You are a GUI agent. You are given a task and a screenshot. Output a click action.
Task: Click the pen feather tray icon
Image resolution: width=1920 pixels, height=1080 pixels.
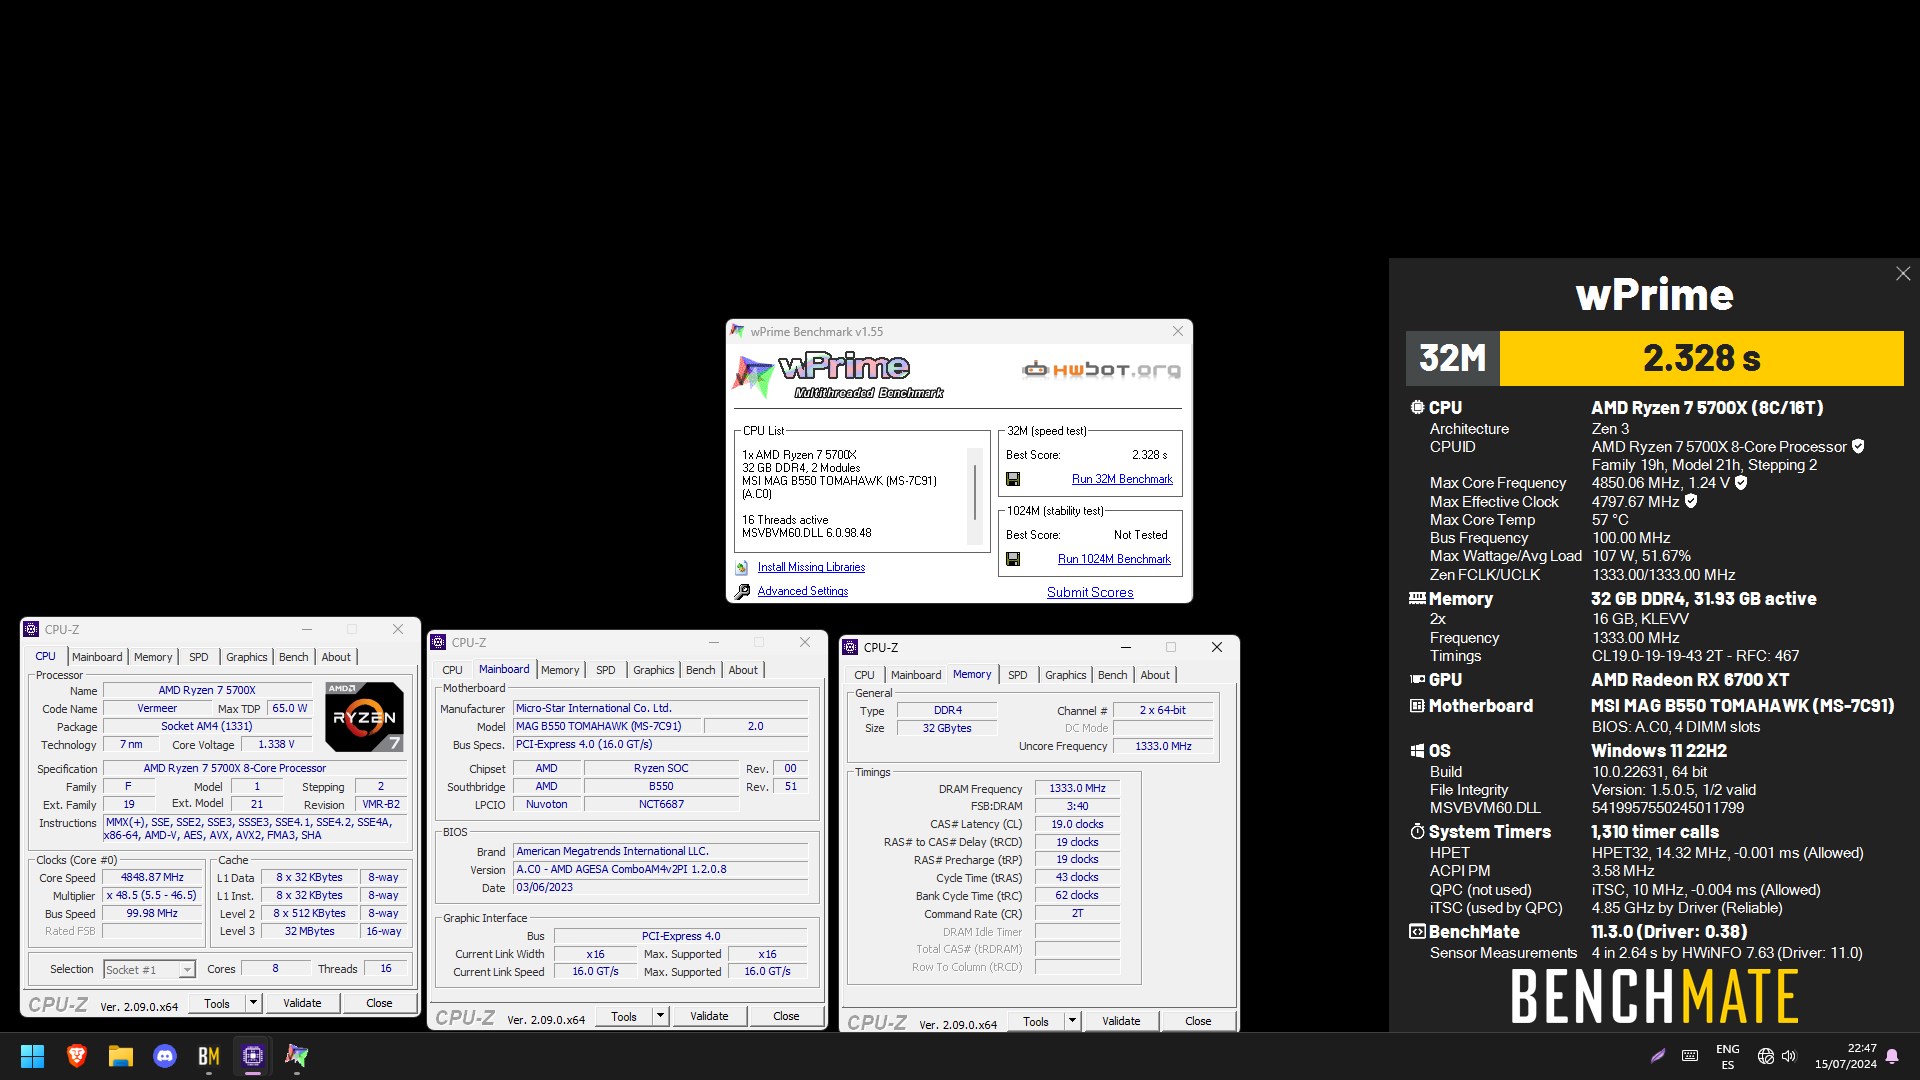(1658, 1056)
